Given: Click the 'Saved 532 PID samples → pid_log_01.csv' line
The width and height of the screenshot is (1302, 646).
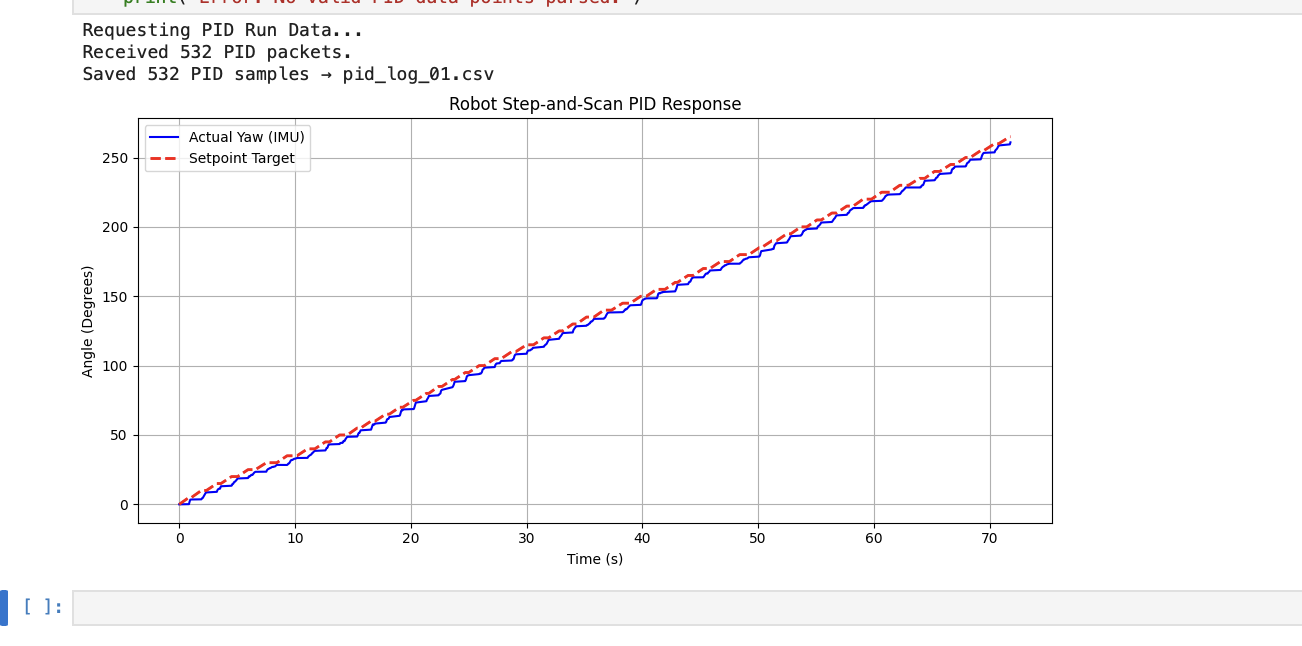Looking at the screenshot, I should tap(288, 74).
